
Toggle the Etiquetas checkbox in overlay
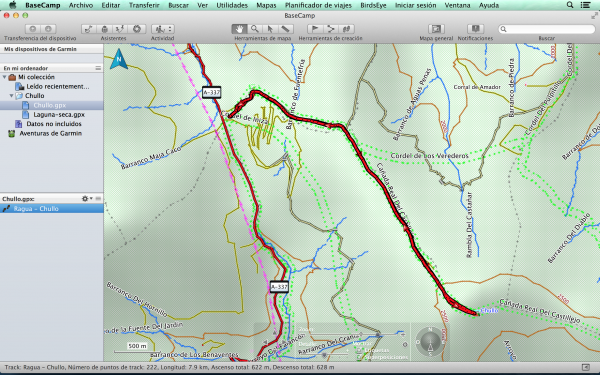coord(359,350)
